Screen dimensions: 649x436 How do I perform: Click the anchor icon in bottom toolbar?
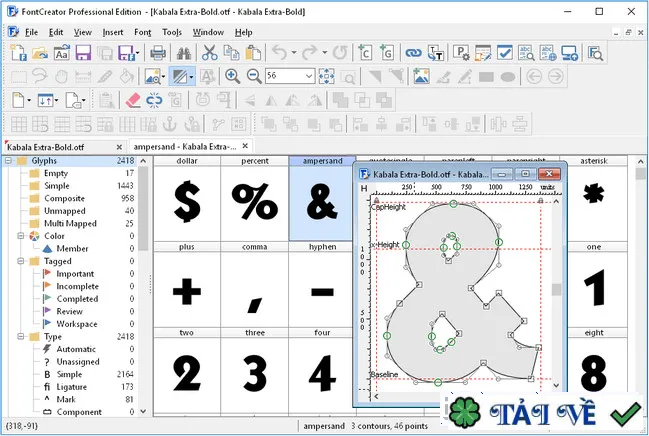170,123
